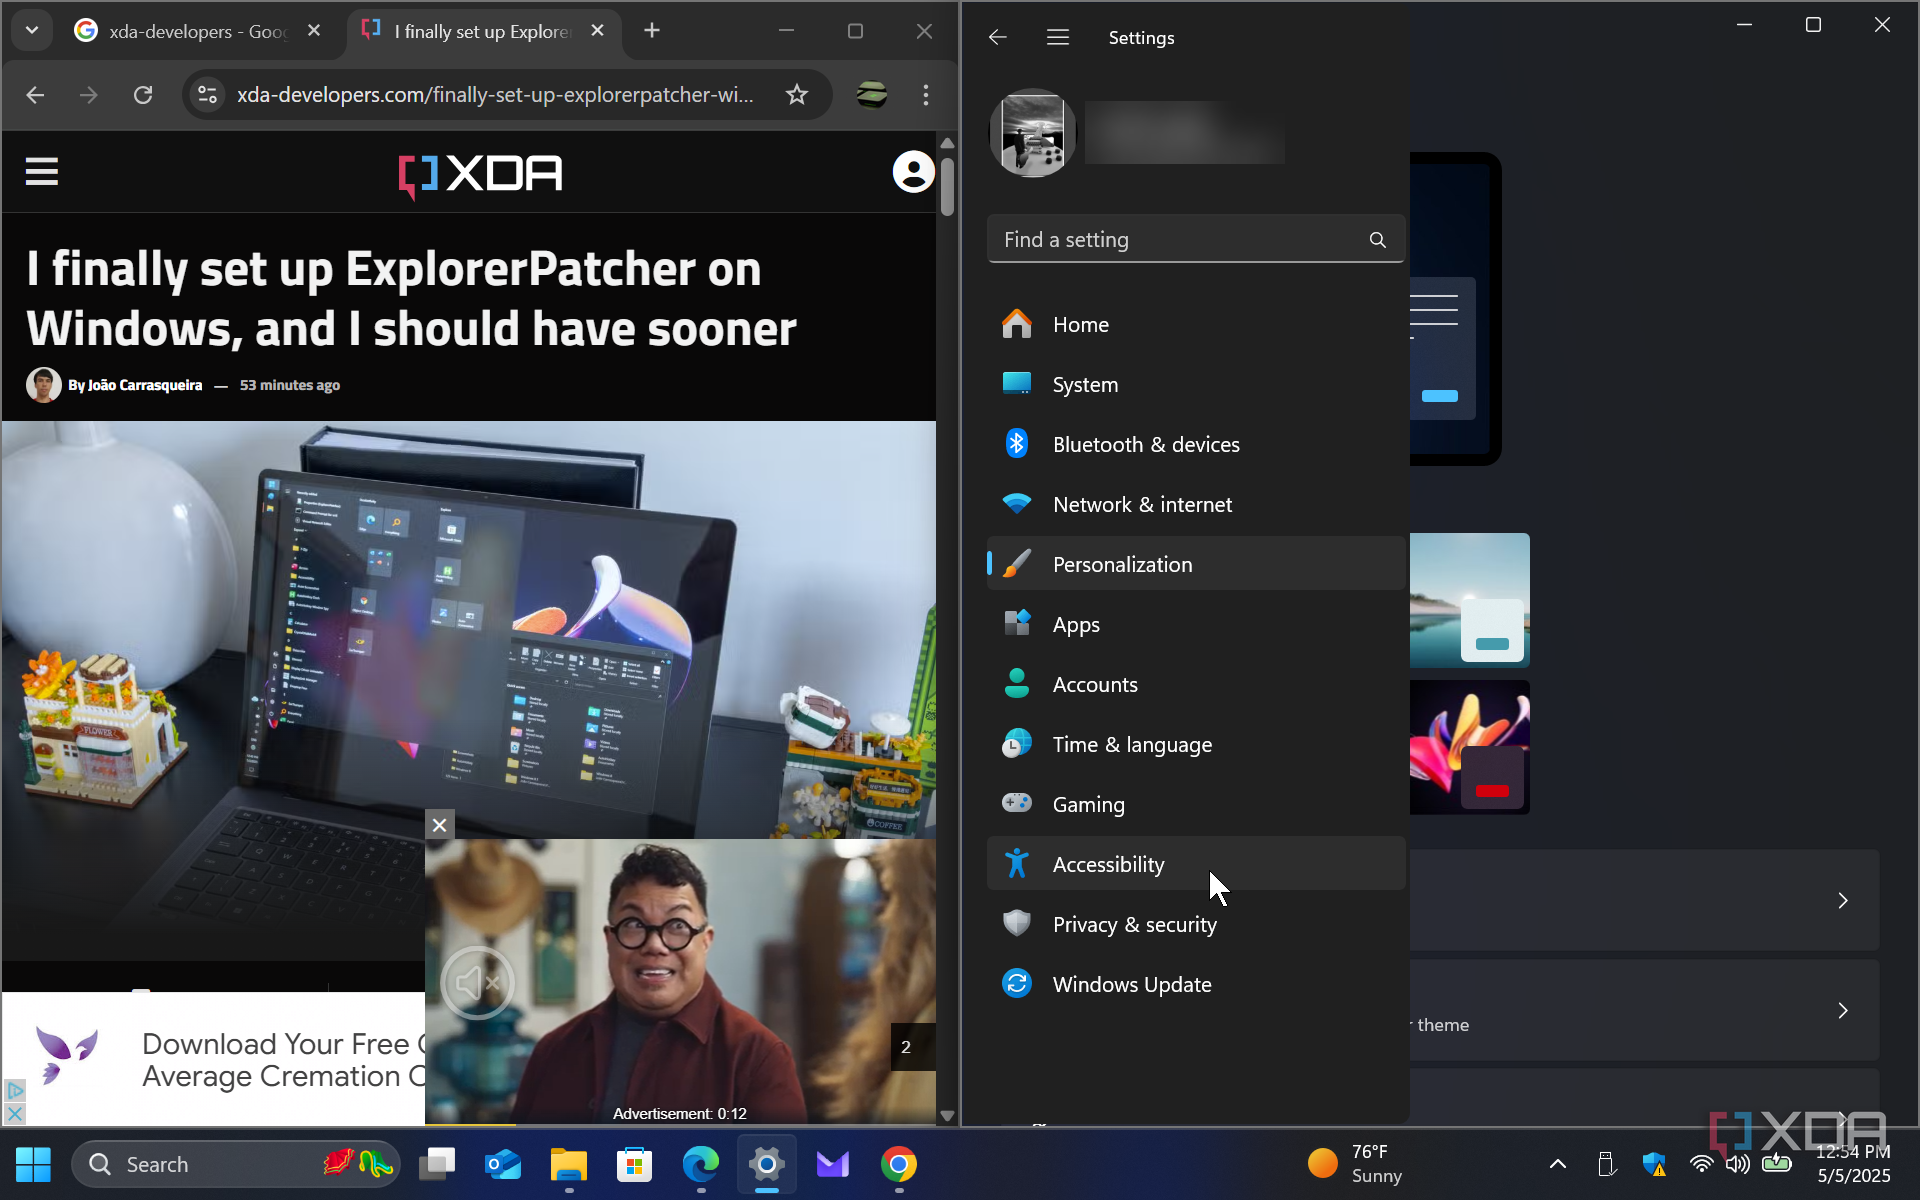Close the ExplorerPatcher article tab
The width and height of the screenshot is (1920, 1200).
click(x=597, y=31)
